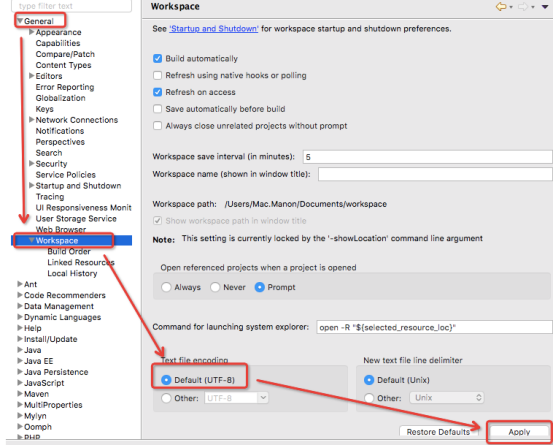
Task: Enable Save automatically before build
Action: pos(157,109)
